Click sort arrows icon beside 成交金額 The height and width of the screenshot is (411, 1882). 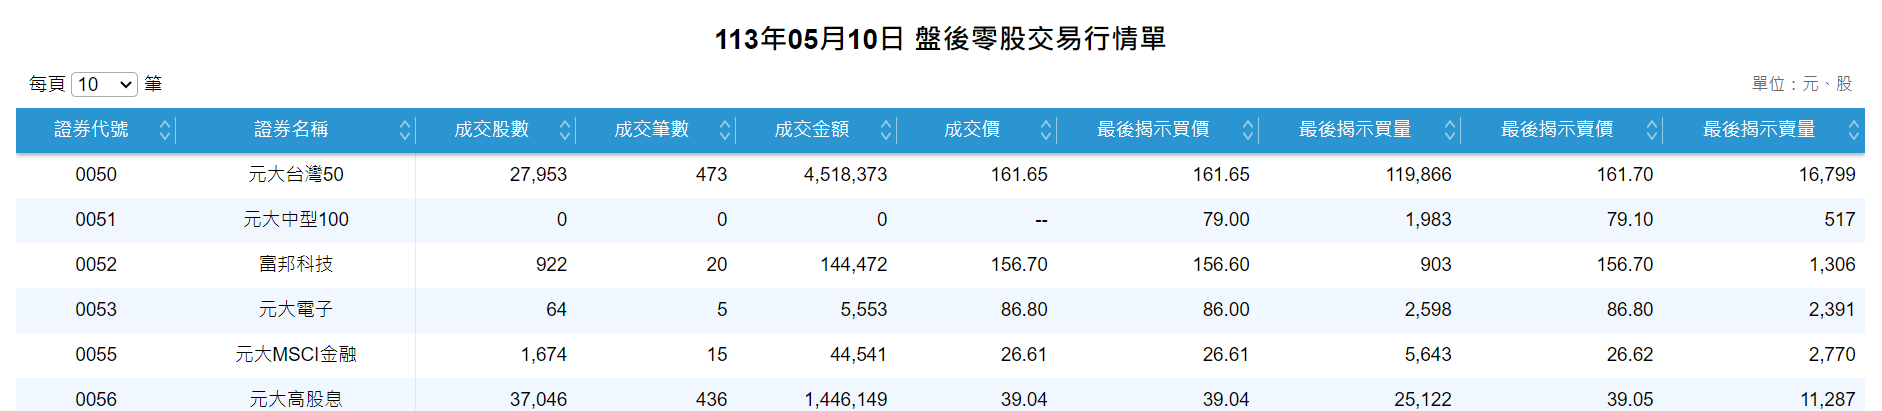point(886,130)
